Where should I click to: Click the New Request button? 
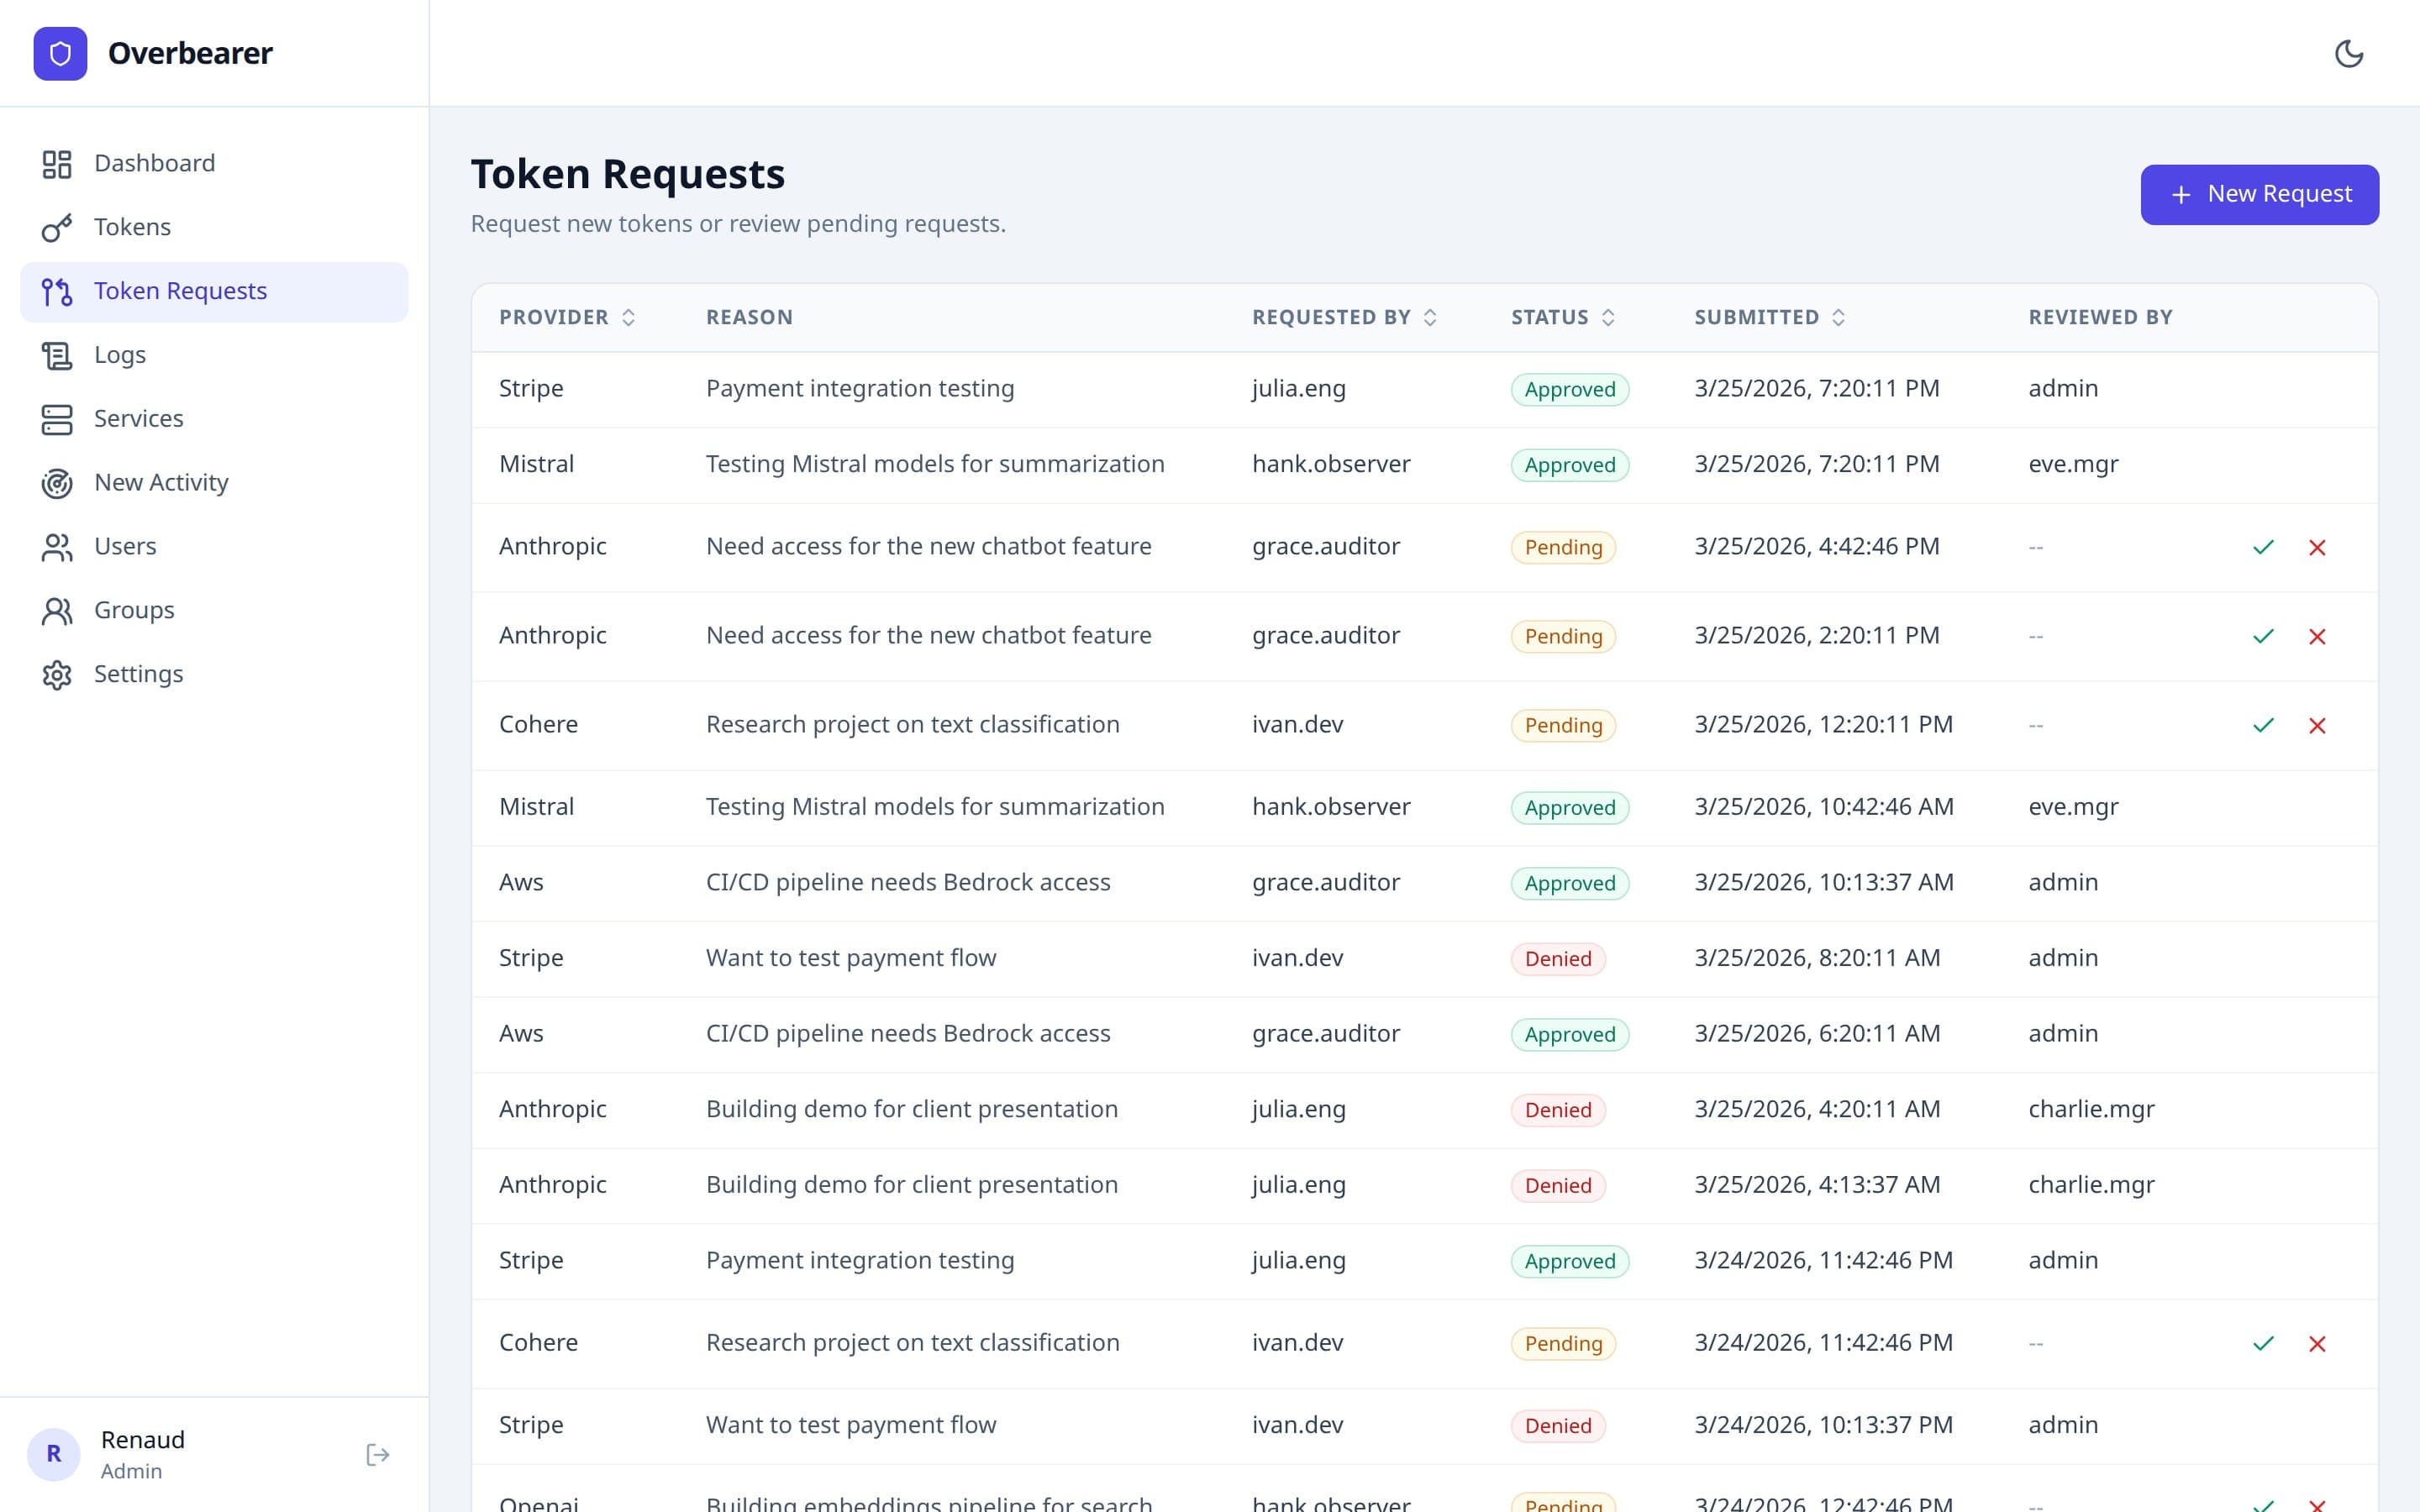2259,194
